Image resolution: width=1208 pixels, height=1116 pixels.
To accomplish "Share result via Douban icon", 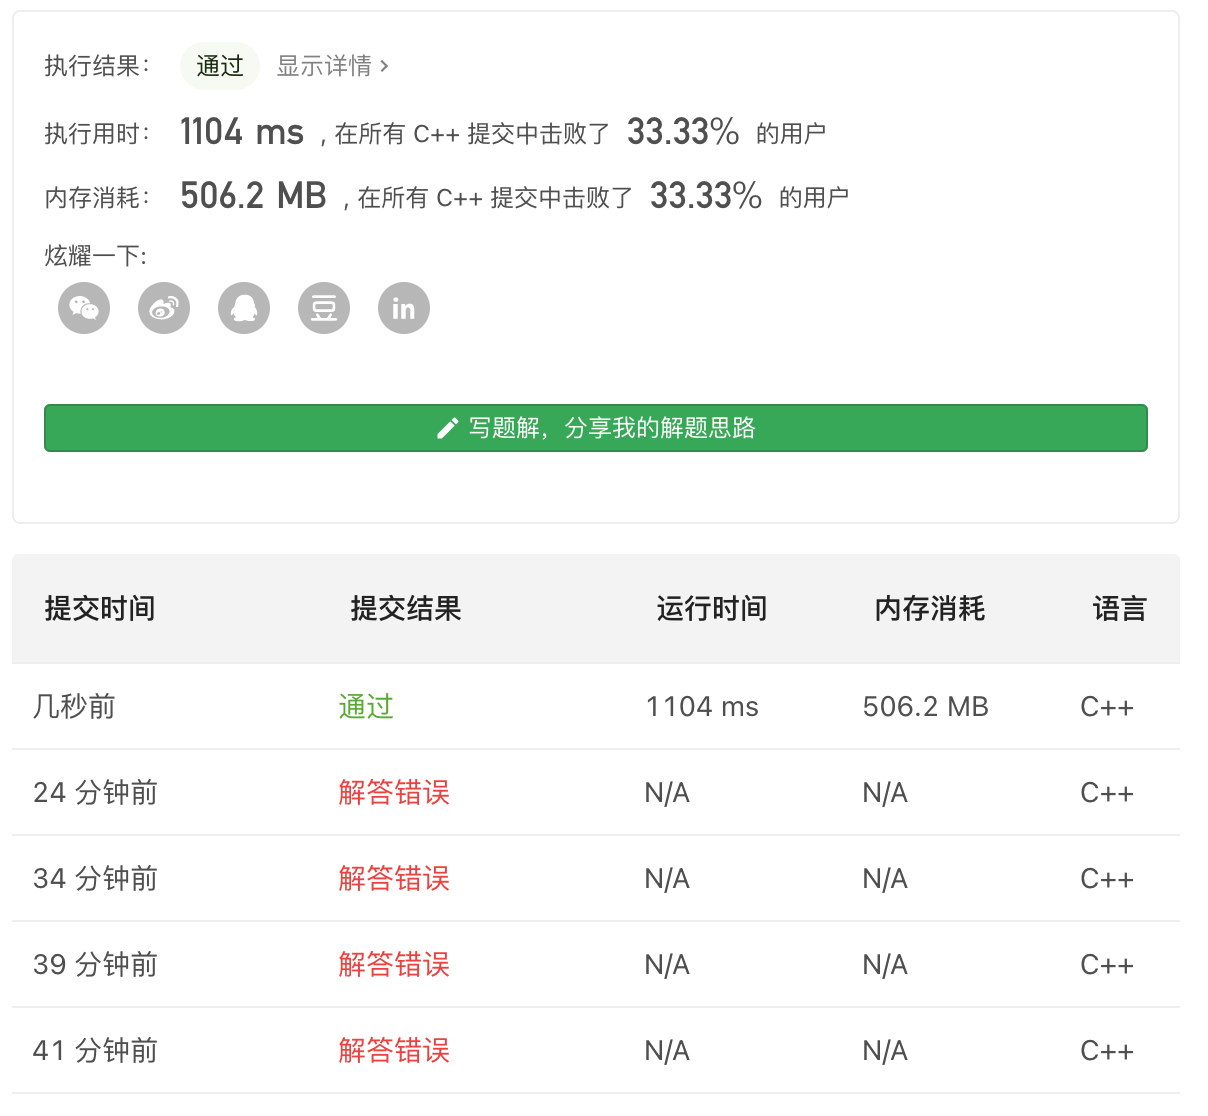I will click(x=324, y=308).
